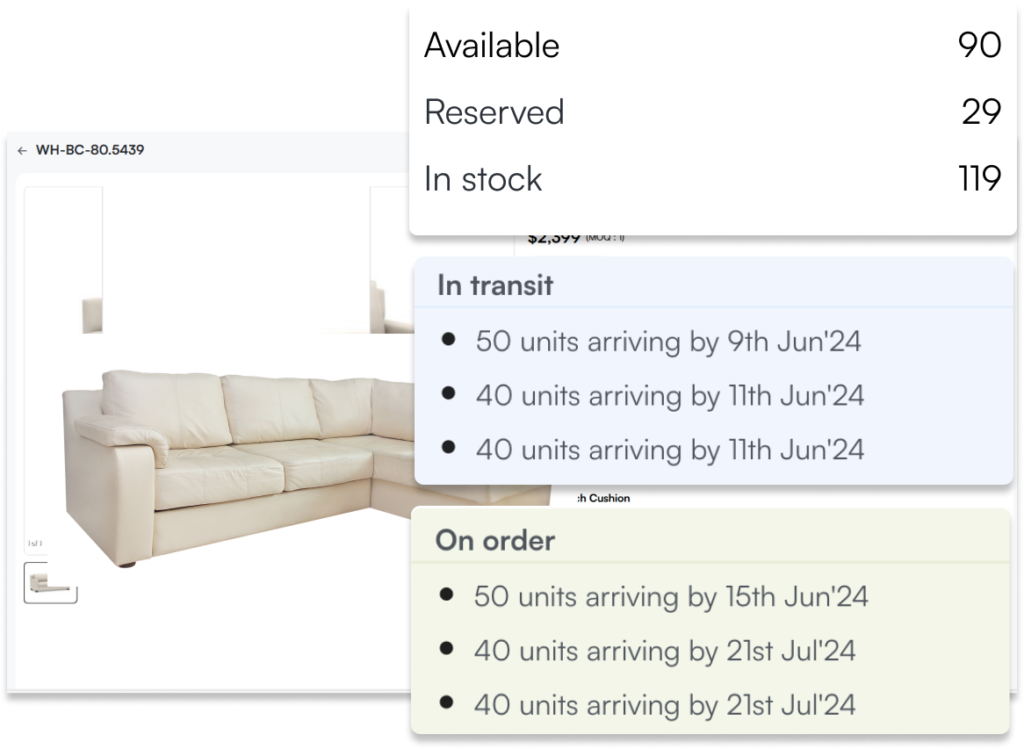Click the back arrow beside WH-BC-80.5439
1024x749 pixels.
point(22,151)
